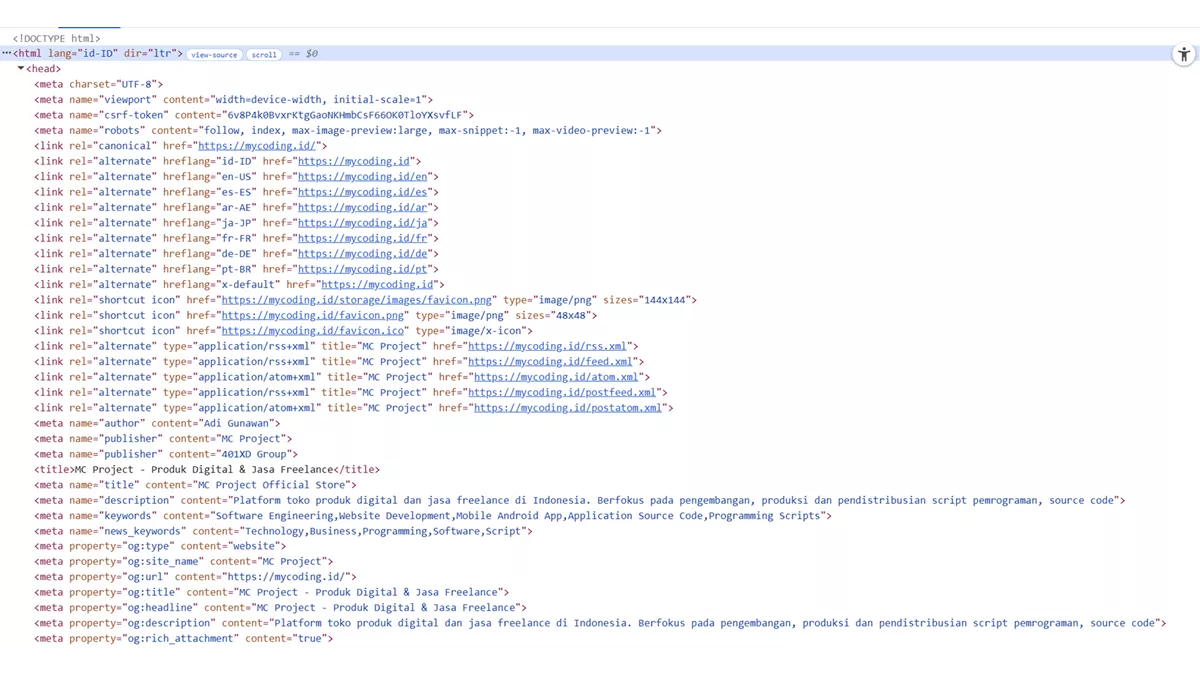Select the meta charset UTF-8 node
The image size is (1200, 675).
pyautogui.click(x=98, y=85)
